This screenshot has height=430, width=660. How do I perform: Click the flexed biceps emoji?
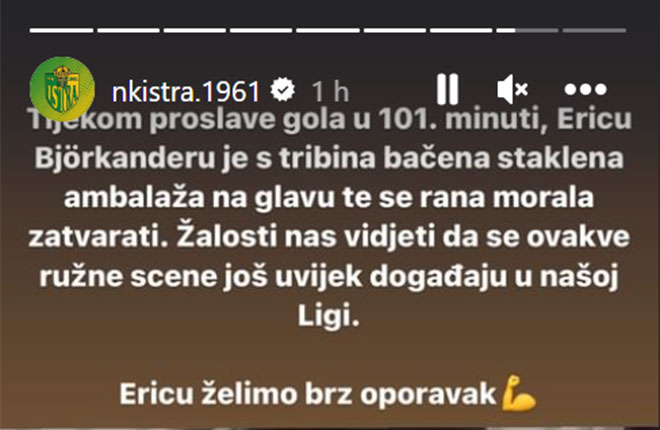pyautogui.click(x=519, y=394)
